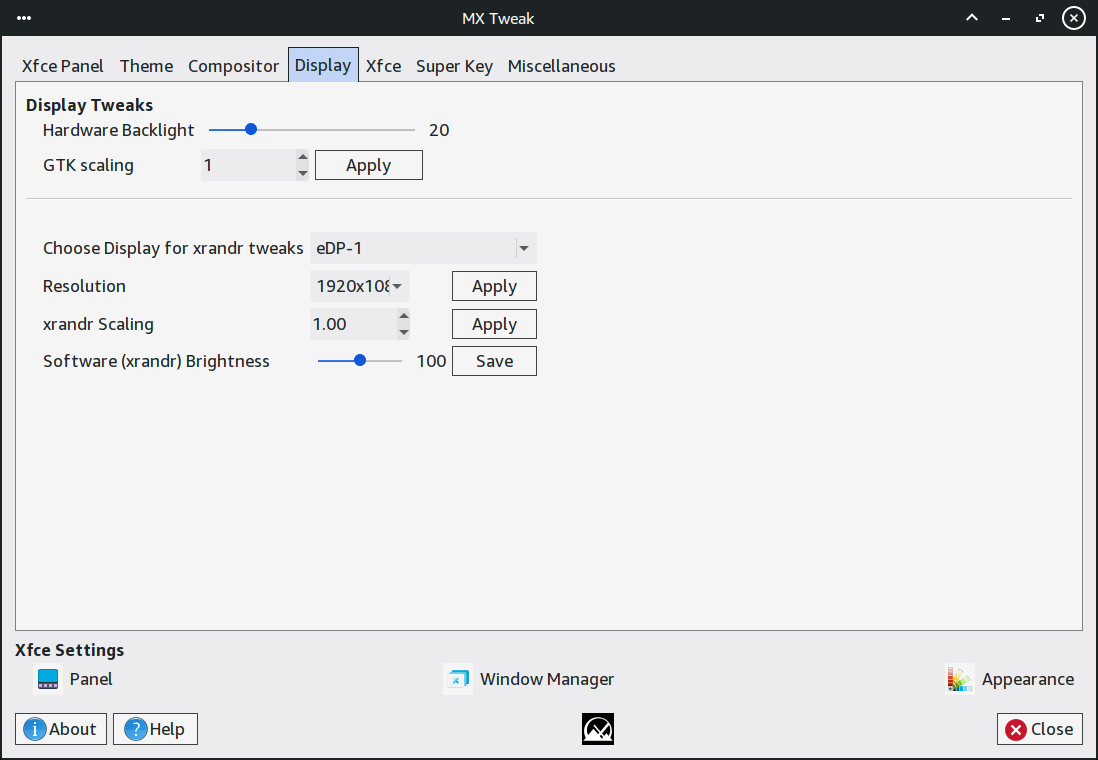Click the xrandr Scaling value field
Viewport: 1098px width, 760px height.
tap(350, 324)
